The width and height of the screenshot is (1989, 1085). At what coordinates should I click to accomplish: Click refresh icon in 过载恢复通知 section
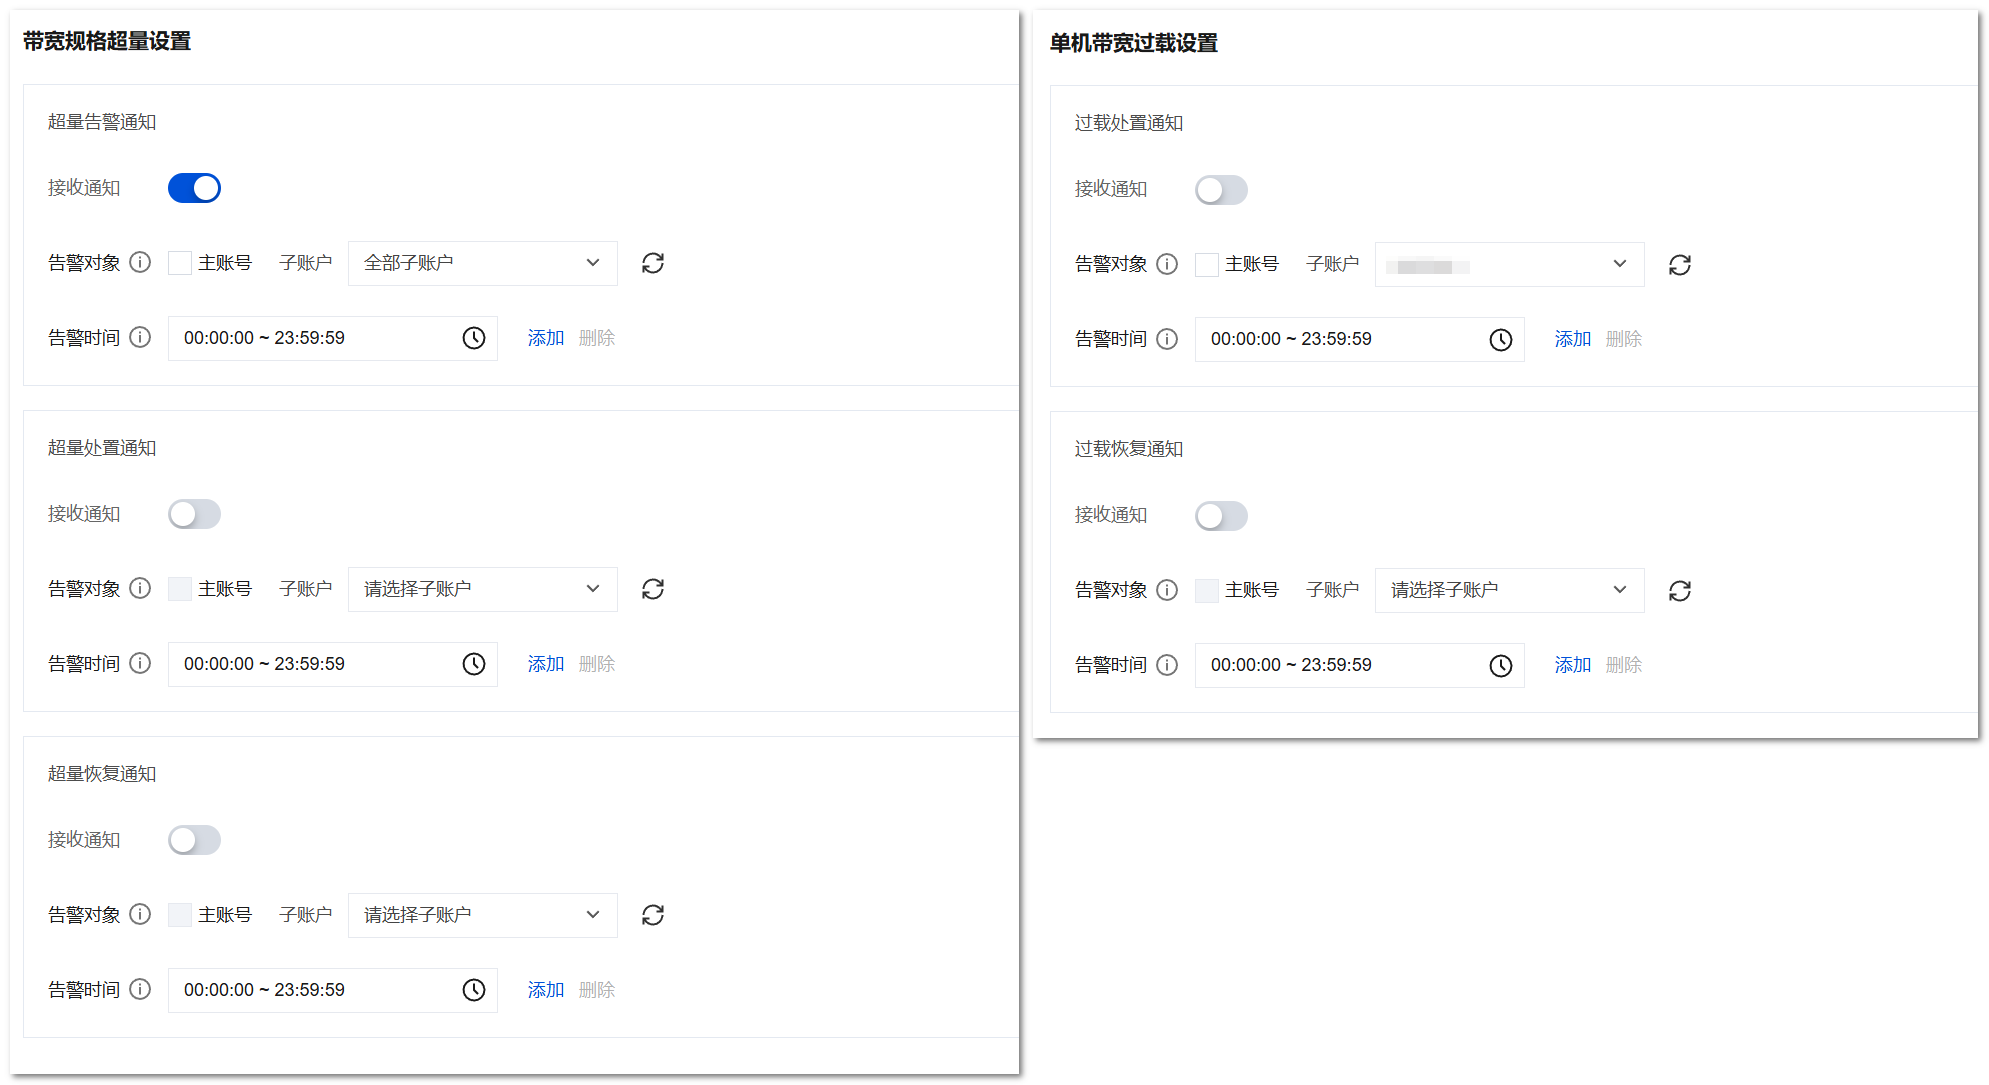(x=1680, y=591)
